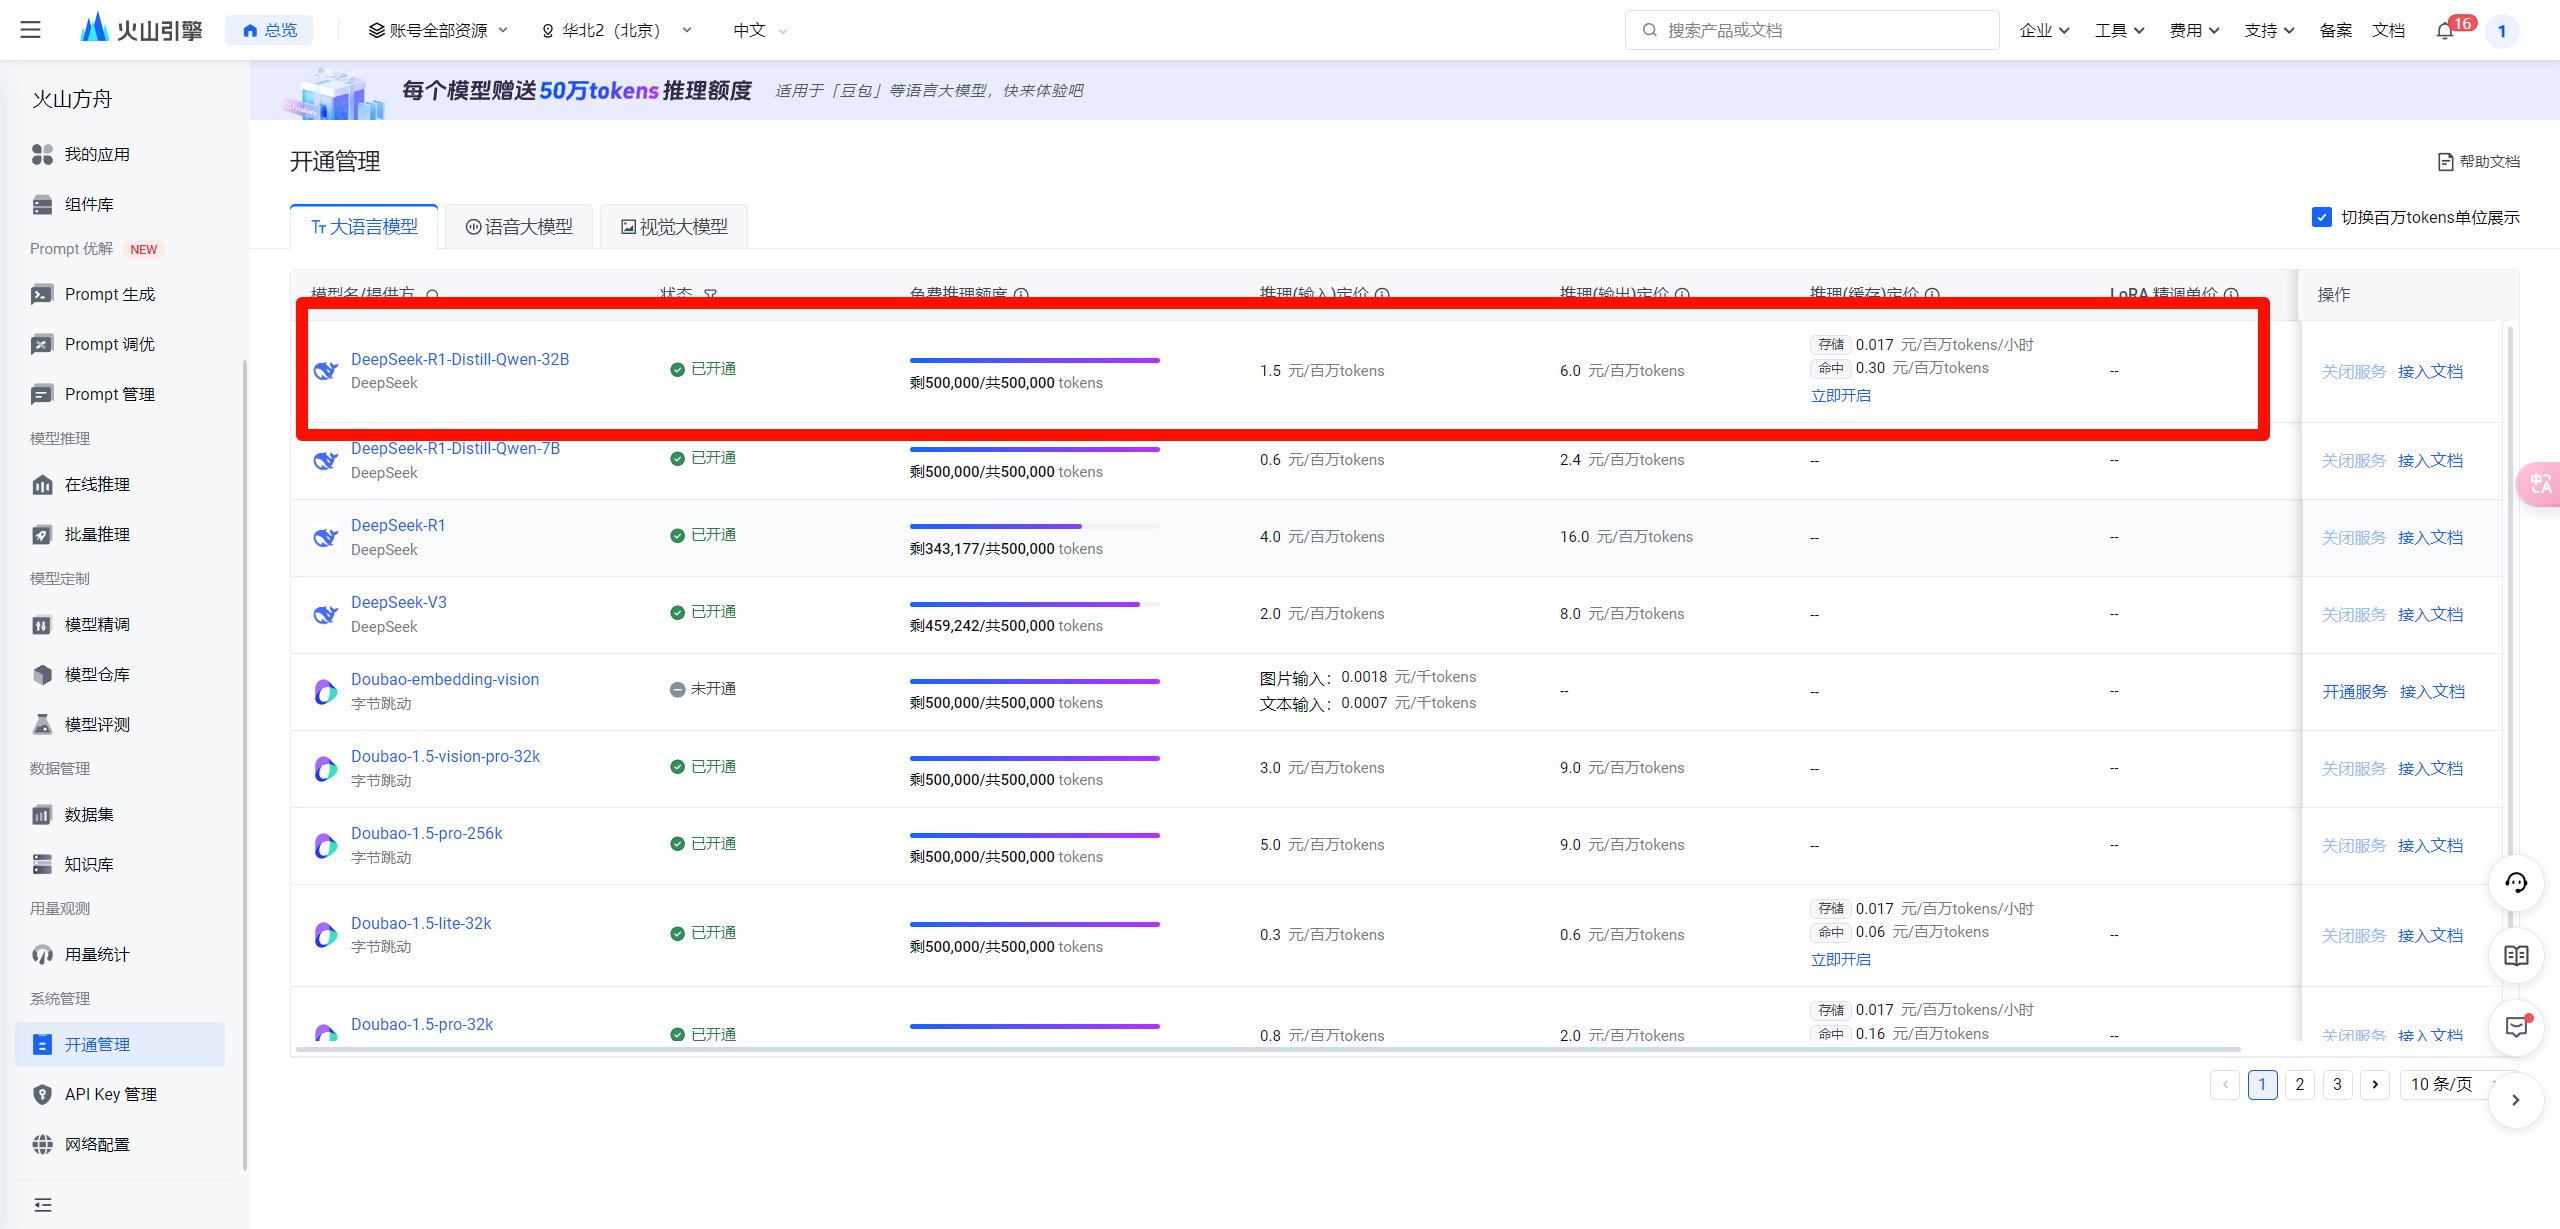Viewport: 2560px width, 1229px height.
Task: Click the table horizontal scrollbar
Action: [x=1268, y=1049]
